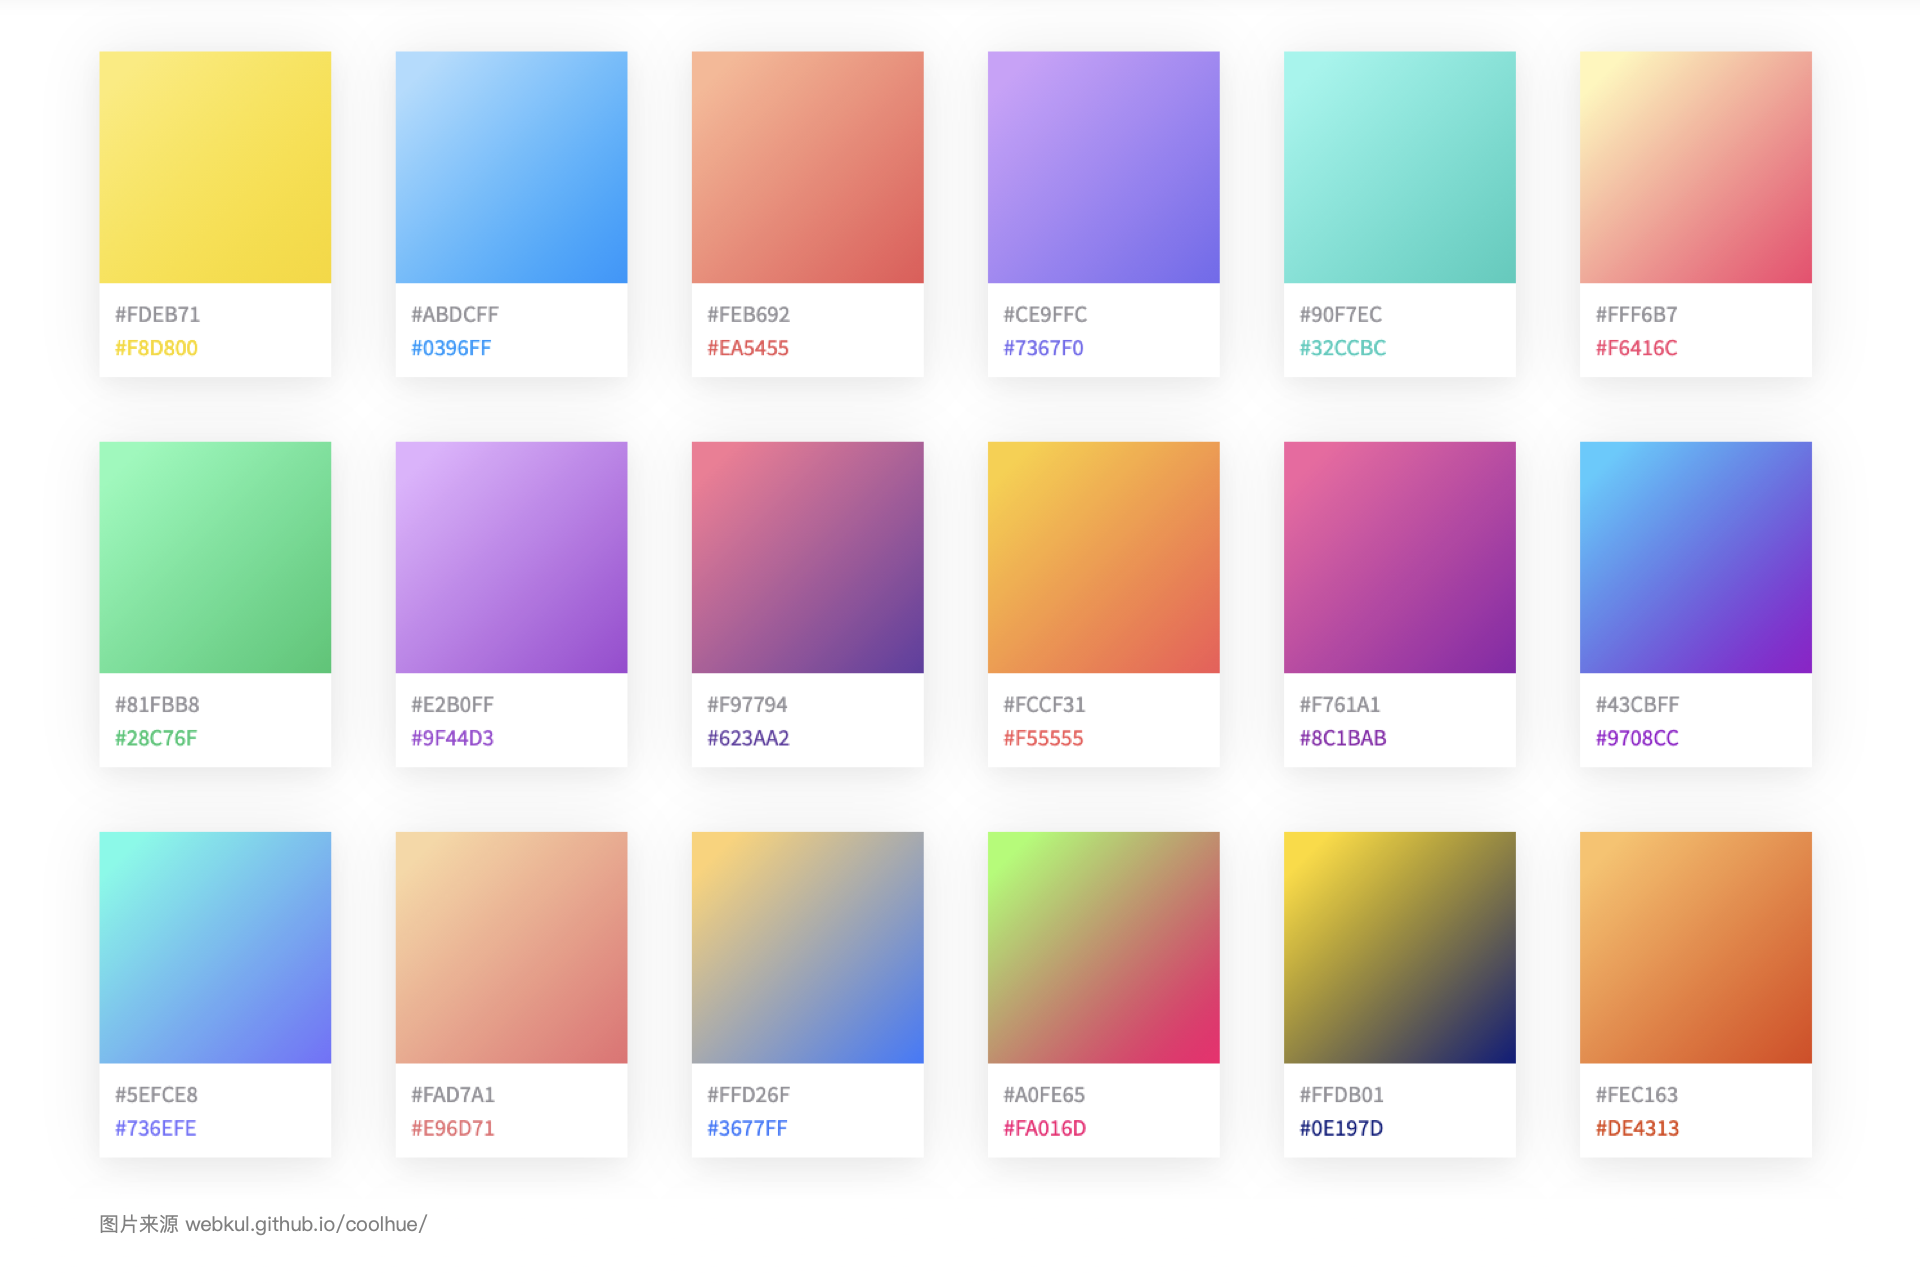Click the #FEC163 hex code label
This screenshot has height=1283, width=1920.
1636,1095
